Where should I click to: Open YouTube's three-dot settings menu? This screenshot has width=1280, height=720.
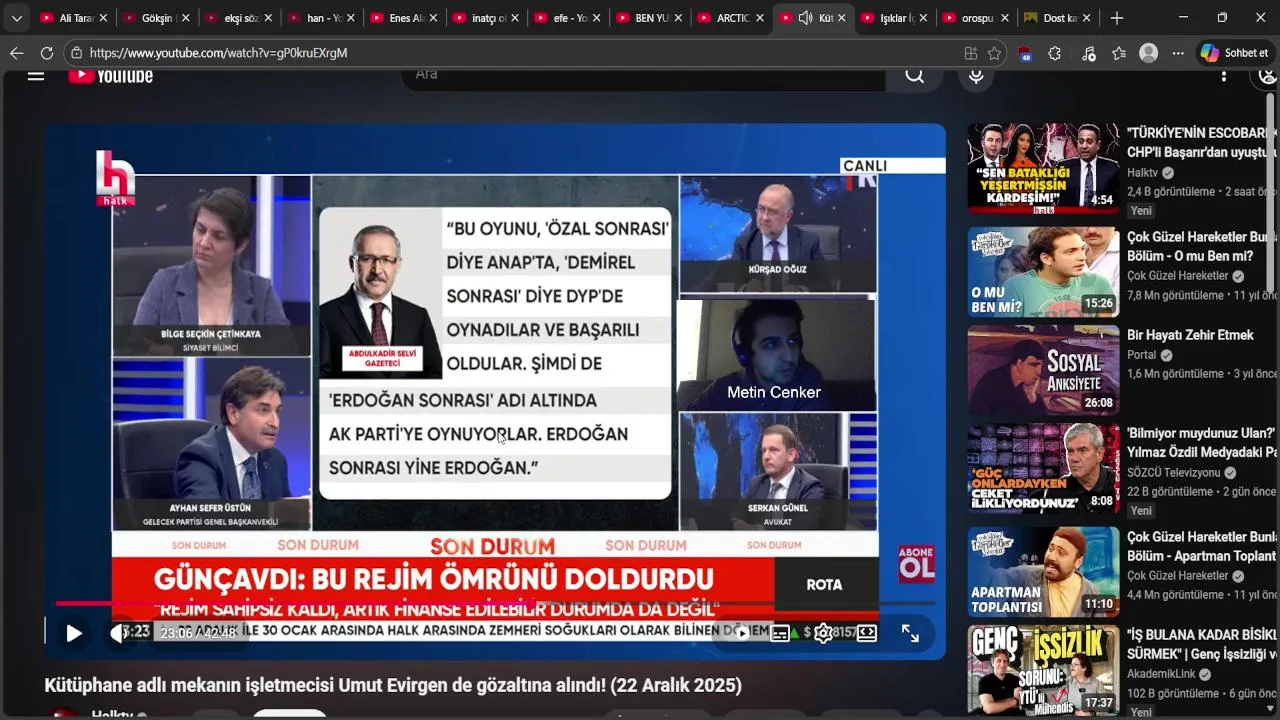[x=1223, y=75]
